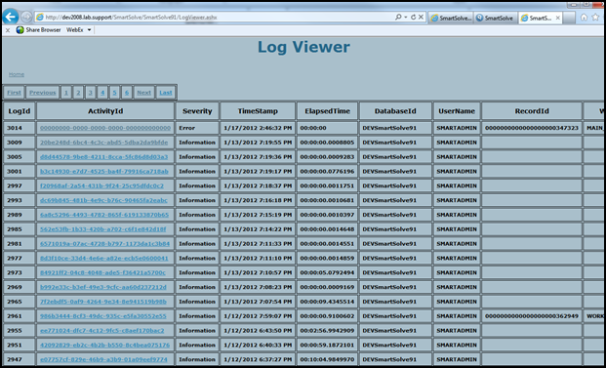The width and height of the screenshot is (606, 368).
Task: Click the RecordId column header
Action: pyautogui.click(x=532, y=111)
